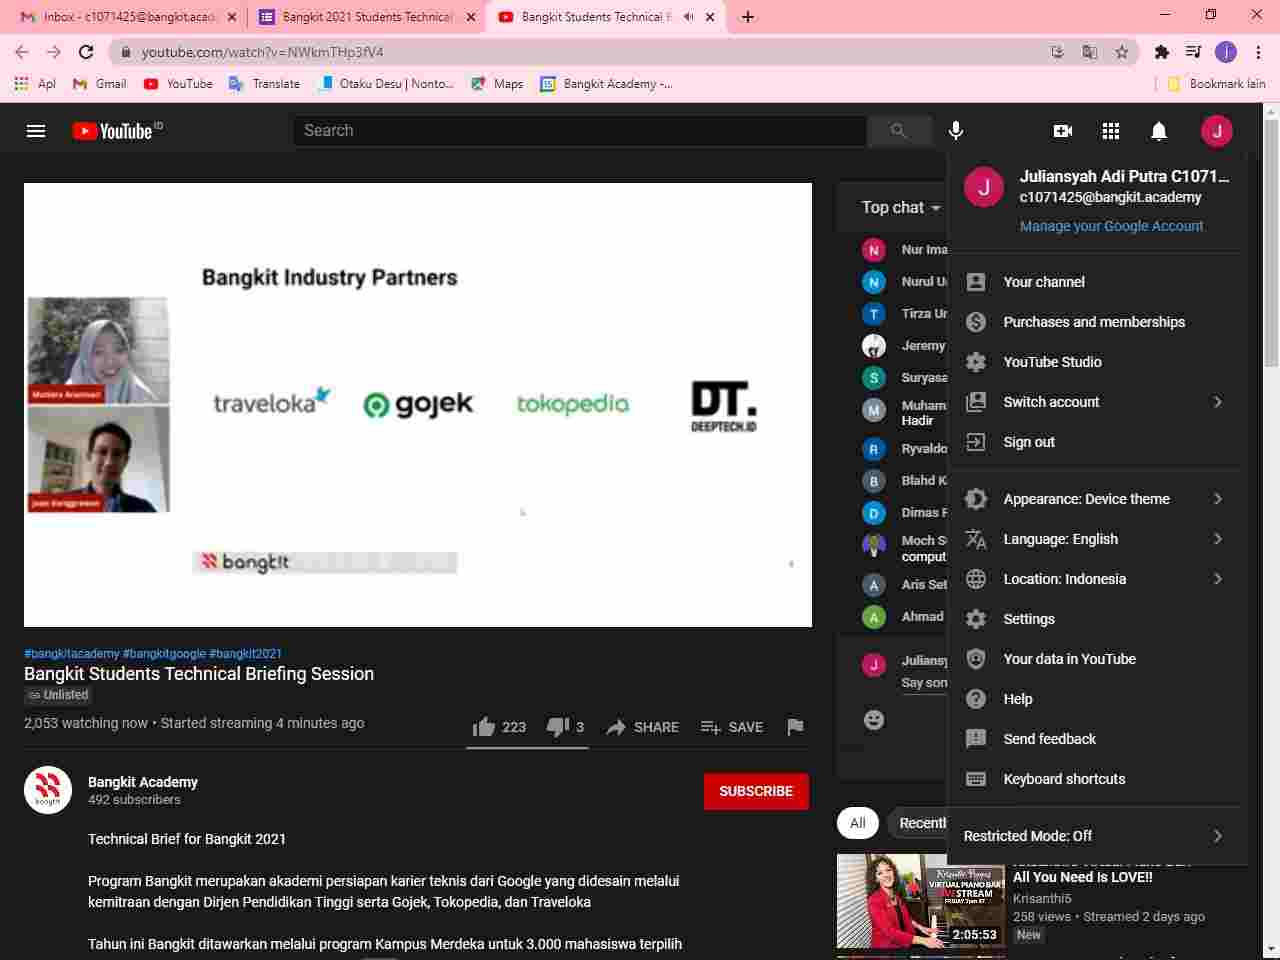This screenshot has height=960, width=1280.
Task: Expand the Restricted Mode: Off setting
Action: tap(1092, 836)
